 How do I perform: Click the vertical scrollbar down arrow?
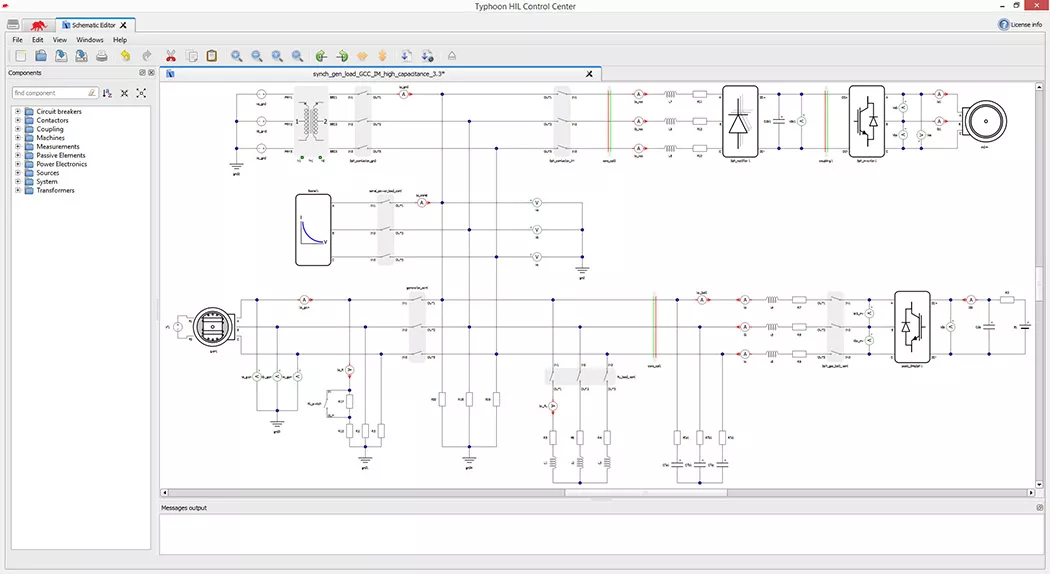1039,484
